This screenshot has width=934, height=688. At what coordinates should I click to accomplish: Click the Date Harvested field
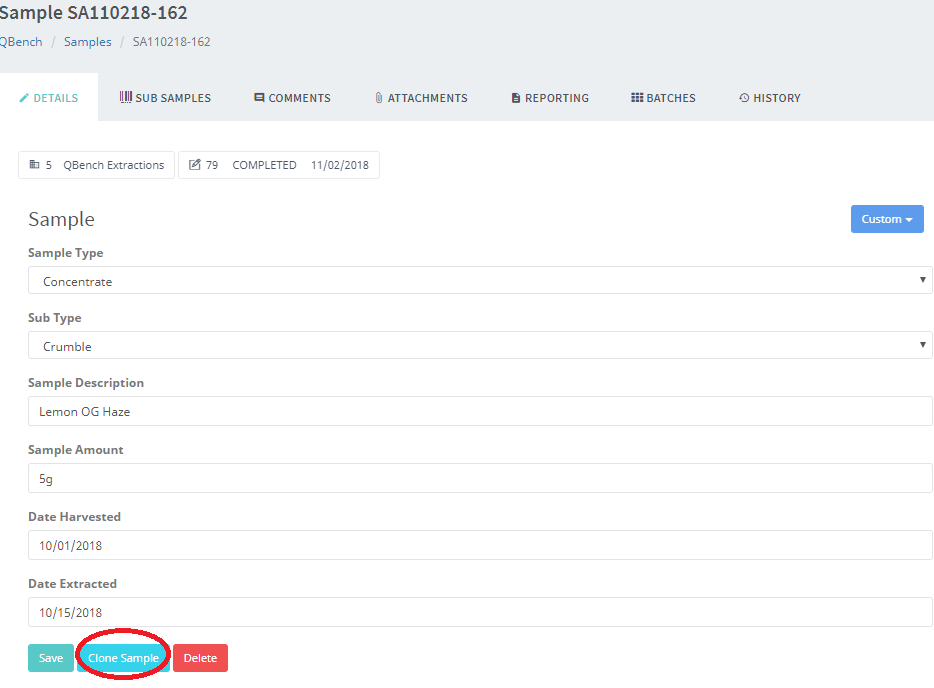tap(480, 545)
